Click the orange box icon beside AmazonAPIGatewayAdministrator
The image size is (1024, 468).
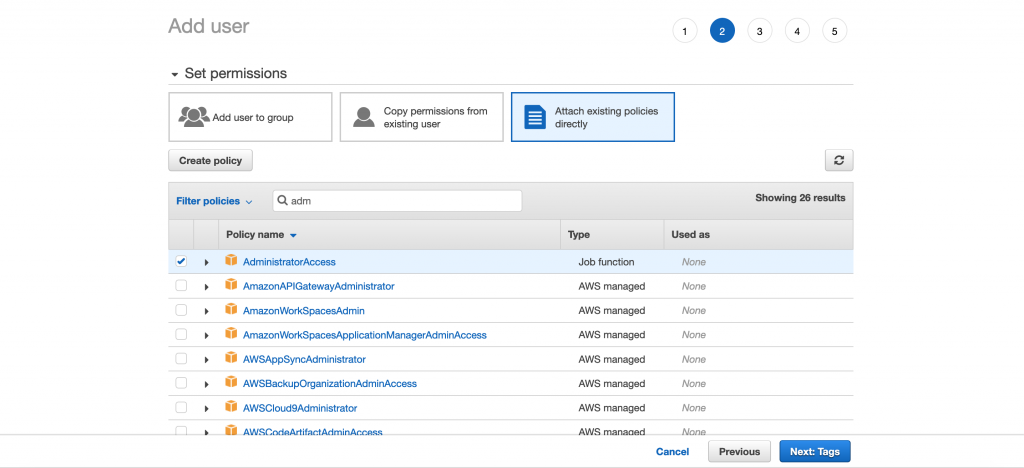pos(231,285)
